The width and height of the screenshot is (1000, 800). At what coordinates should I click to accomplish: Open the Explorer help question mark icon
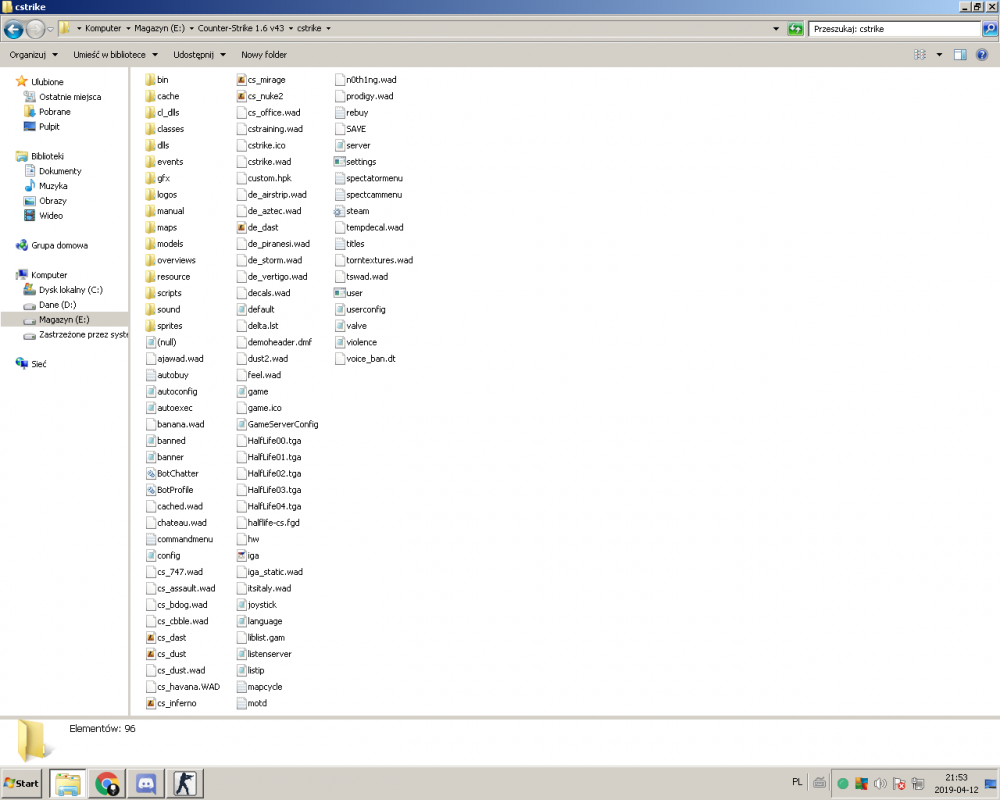pos(982,54)
